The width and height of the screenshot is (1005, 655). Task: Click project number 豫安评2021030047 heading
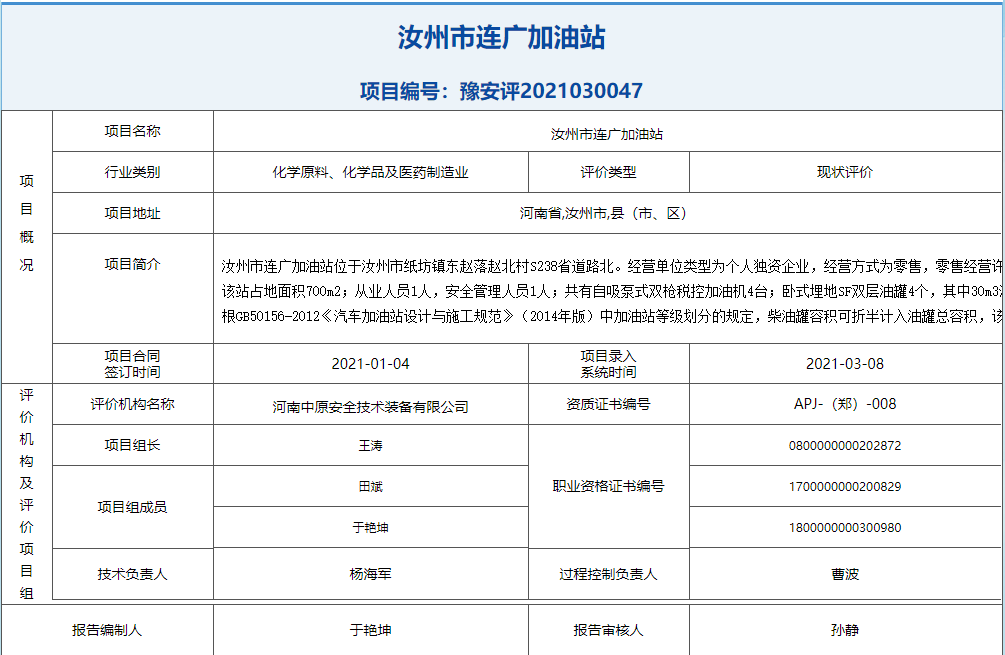coord(501,91)
